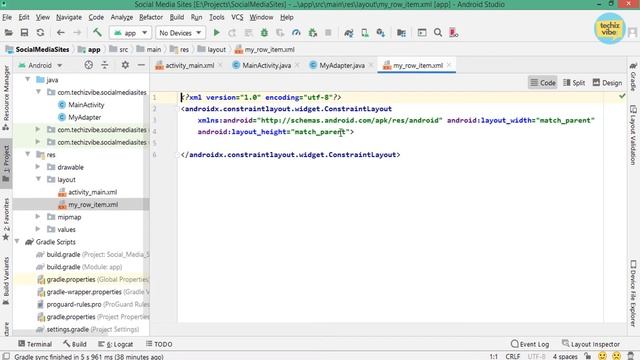
Task: Click the 4 spaces indent indicator
Action: pyautogui.click(x=565, y=356)
